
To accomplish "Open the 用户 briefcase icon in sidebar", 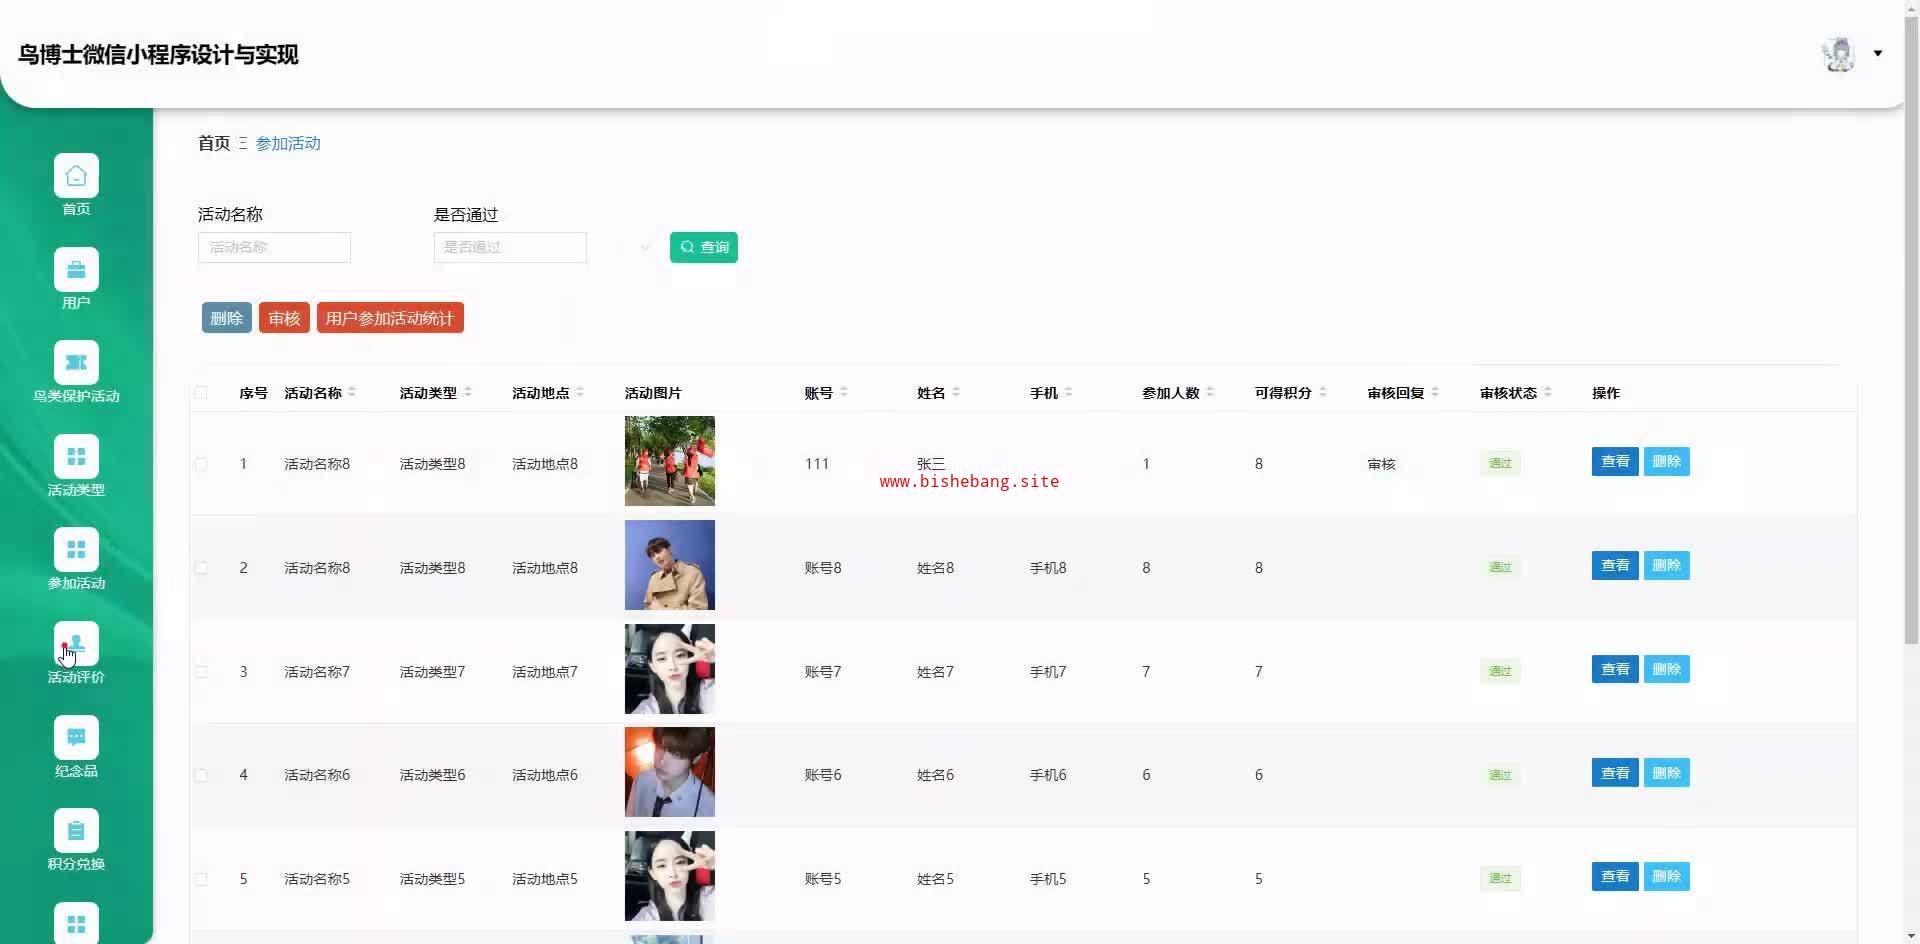I will click(x=76, y=269).
